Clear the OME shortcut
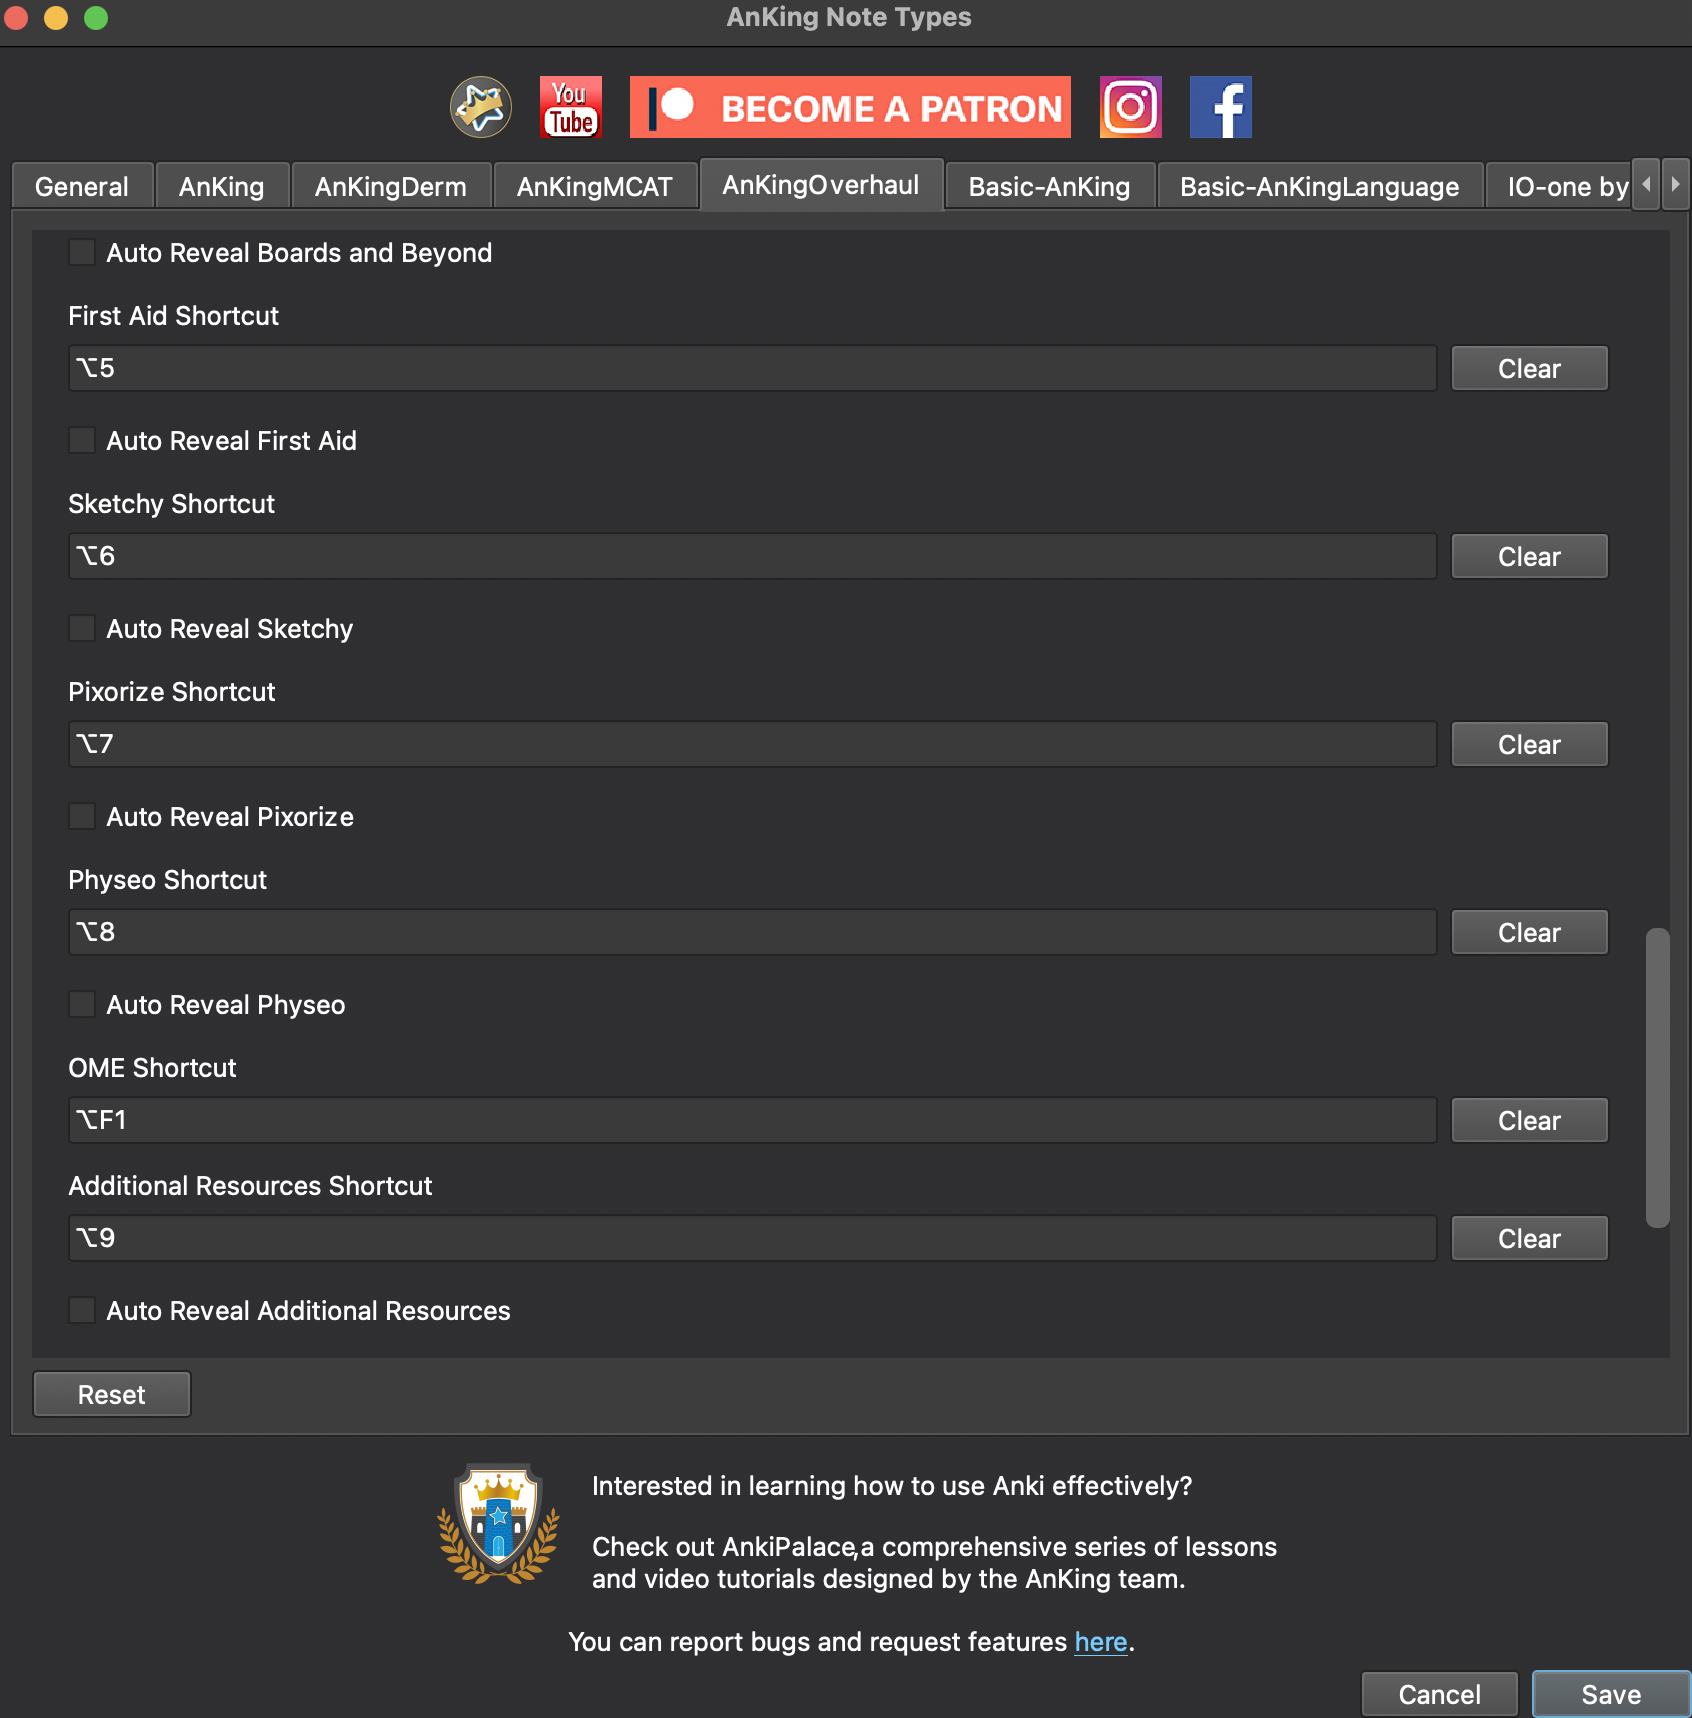Screen dimensions: 1692x1718 1529,1120
